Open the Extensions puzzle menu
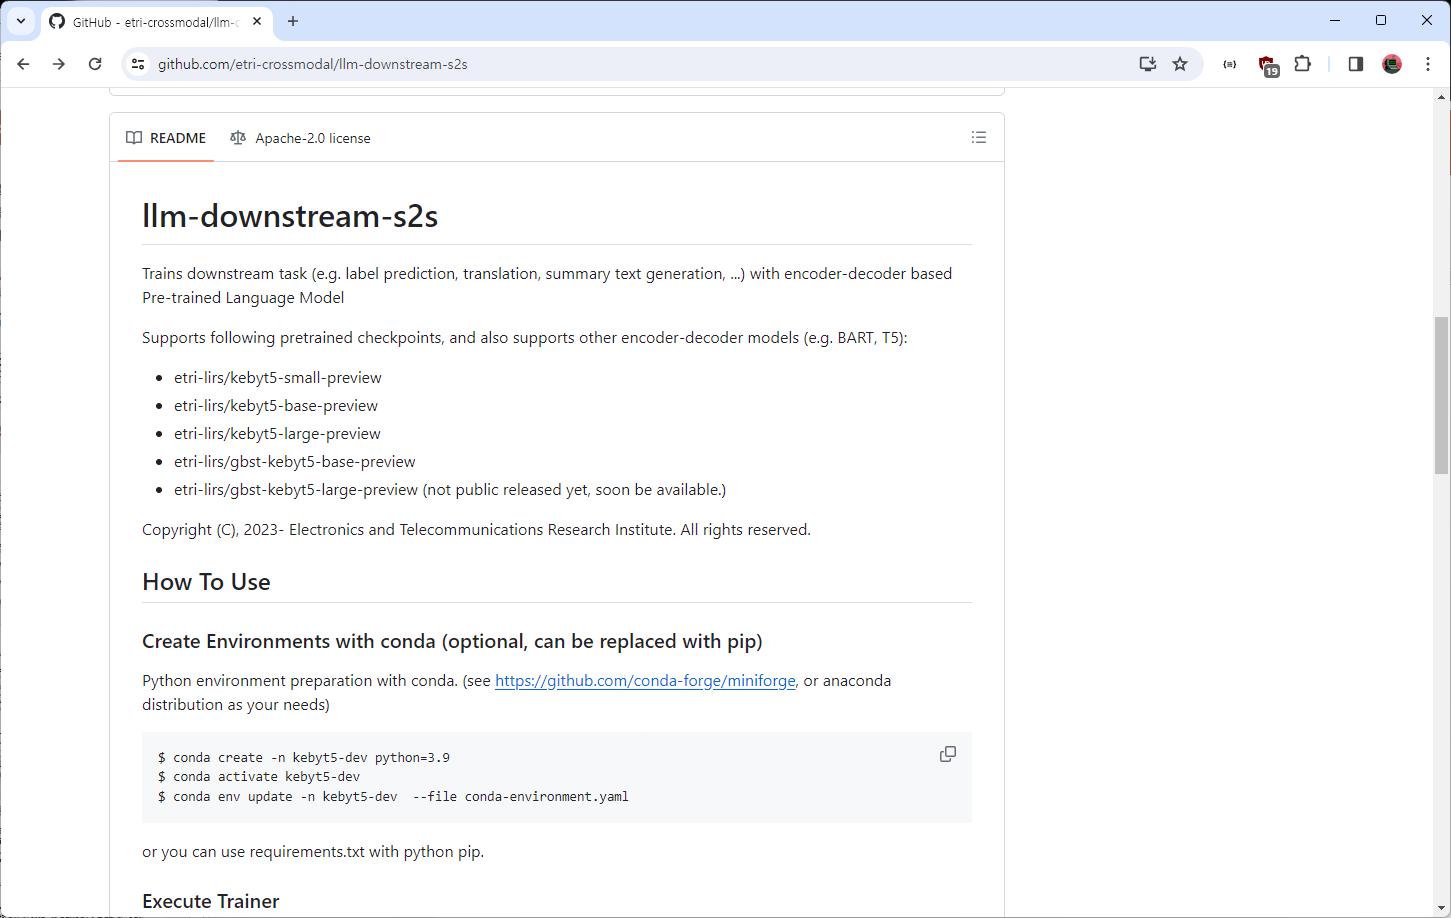1451x918 pixels. (x=1302, y=64)
